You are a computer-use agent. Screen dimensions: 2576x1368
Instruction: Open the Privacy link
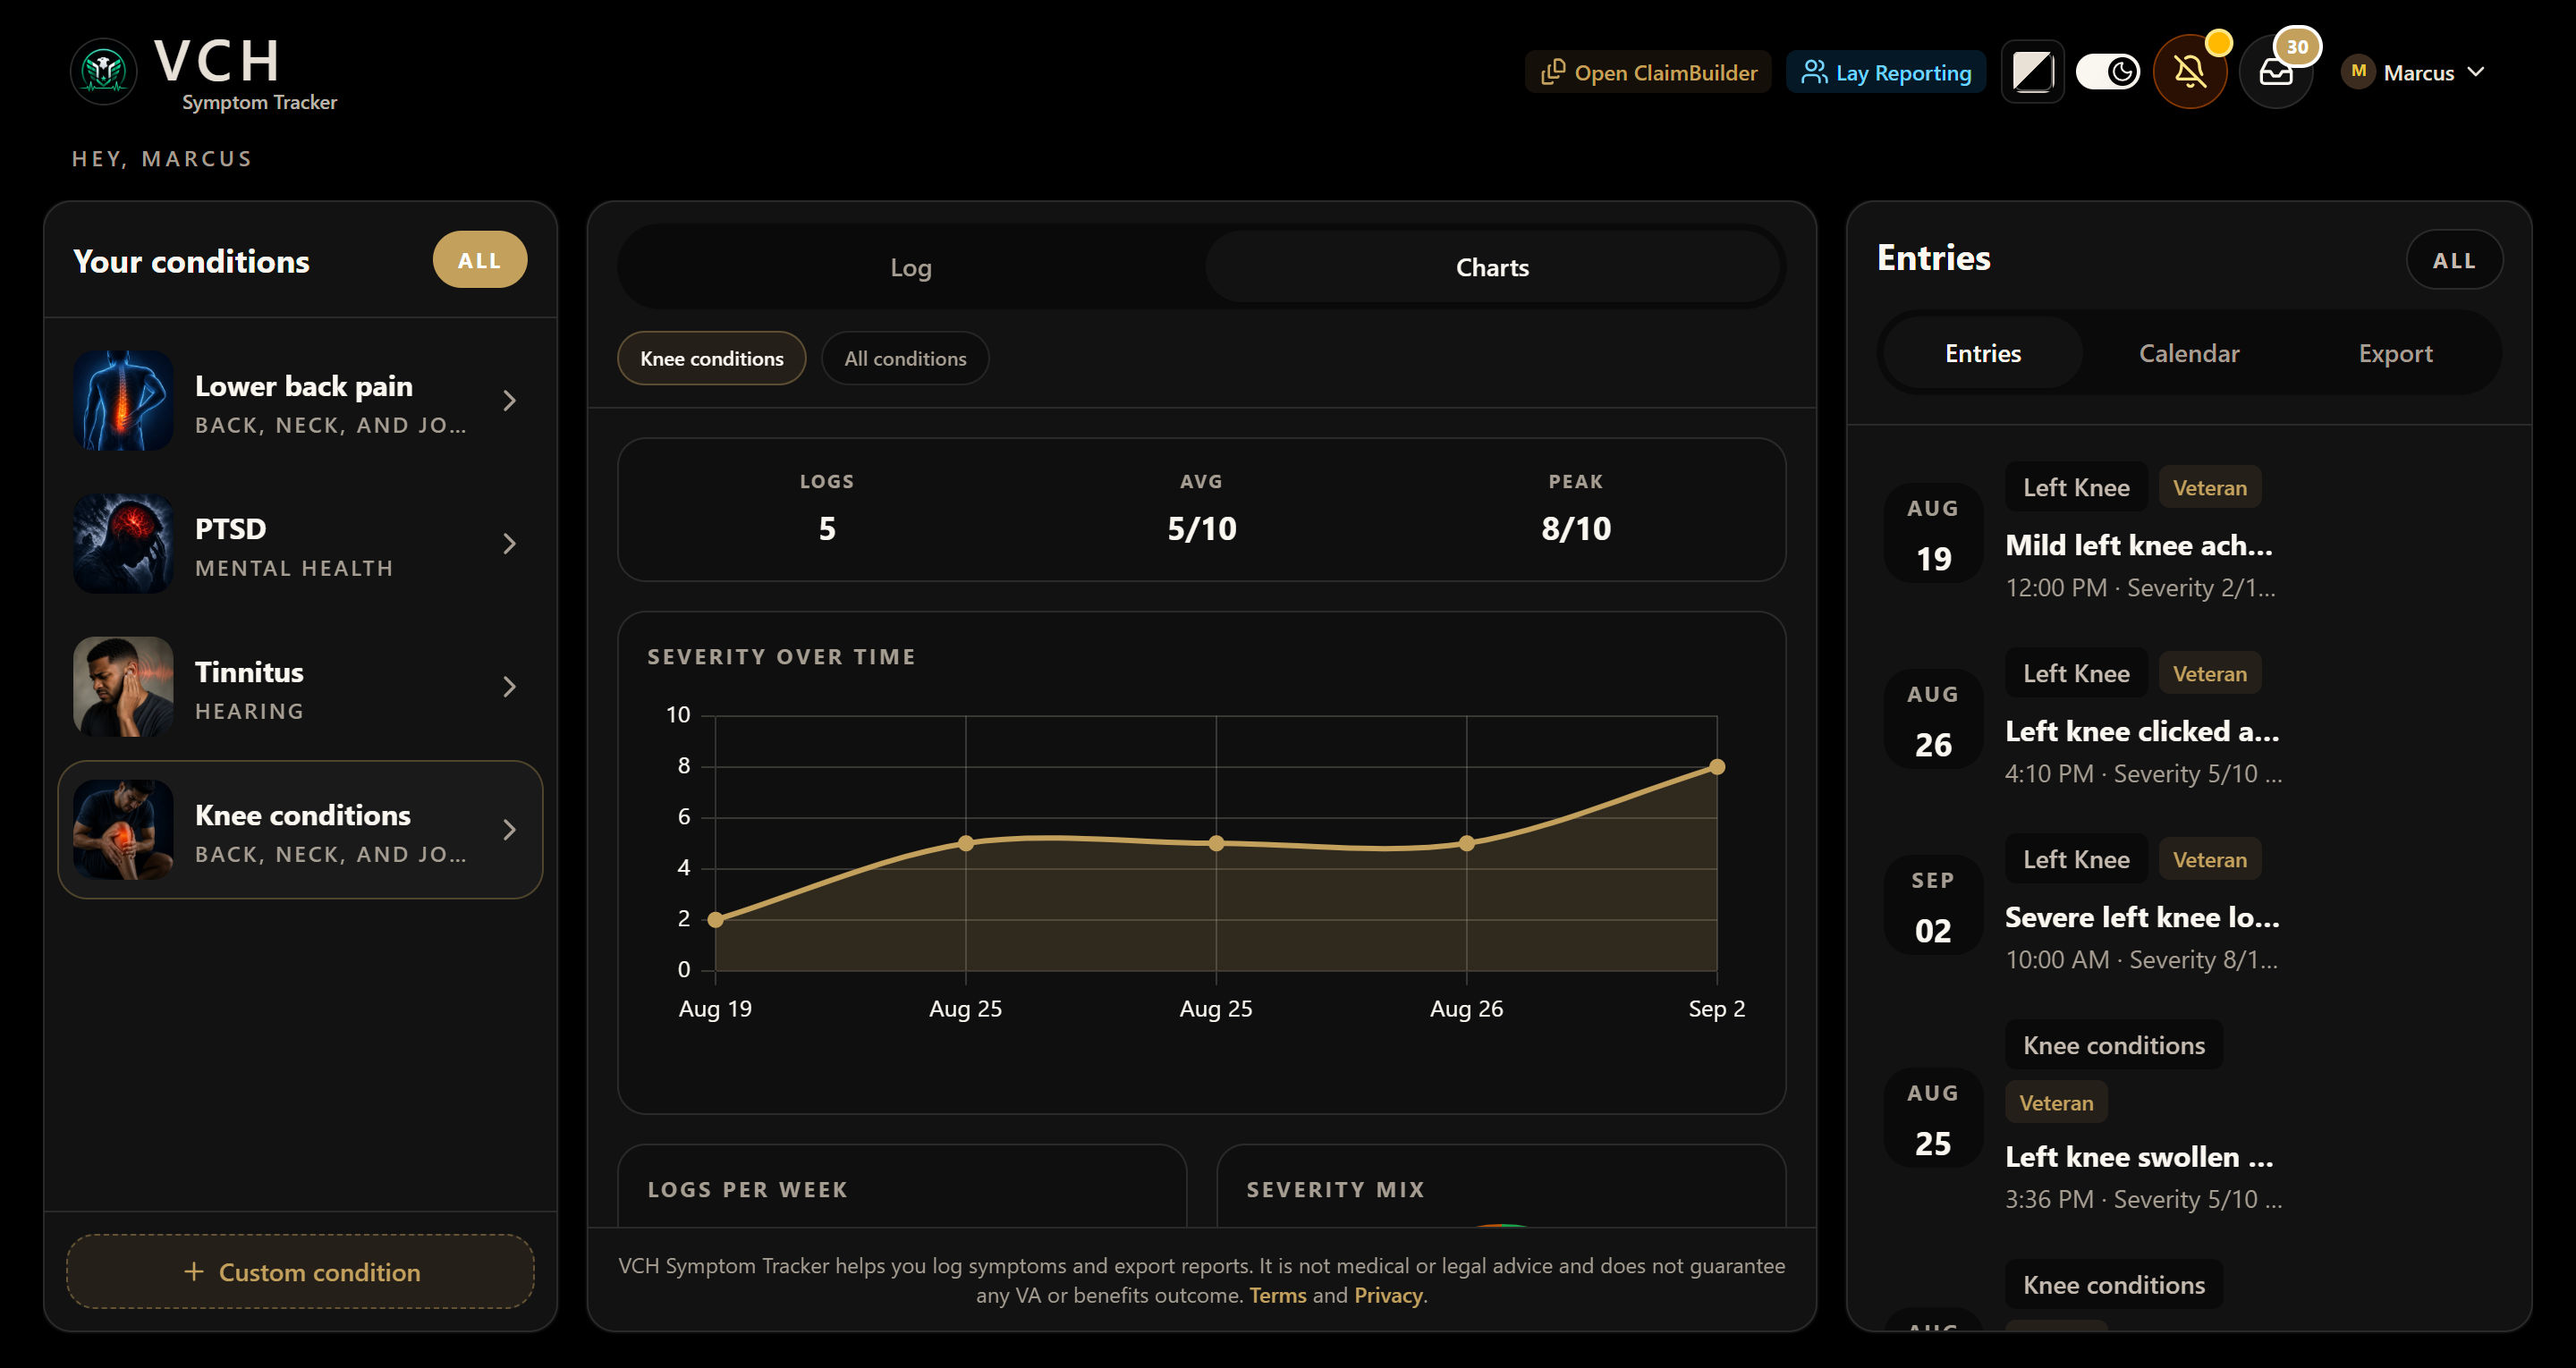tap(1388, 1295)
